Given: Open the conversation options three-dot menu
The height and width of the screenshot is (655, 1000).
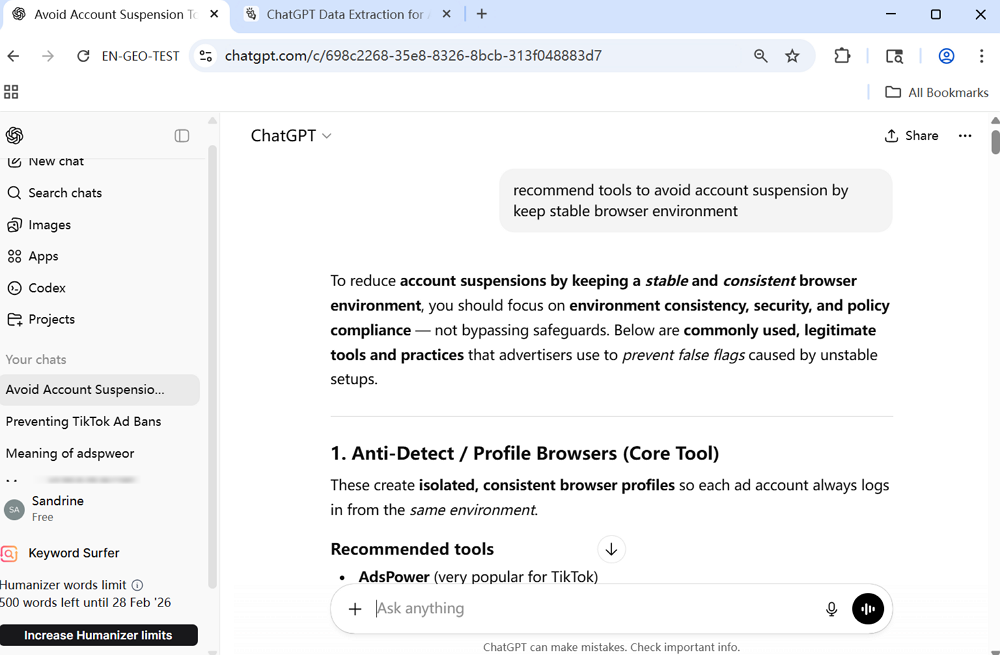Looking at the screenshot, I should (x=964, y=135).
